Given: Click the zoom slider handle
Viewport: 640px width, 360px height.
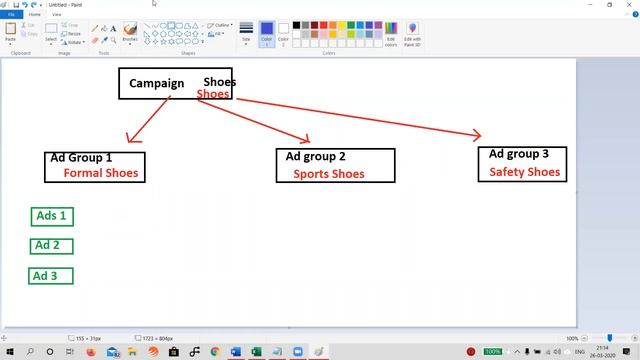Looking at the screenshot, I should tap(610, 338).
